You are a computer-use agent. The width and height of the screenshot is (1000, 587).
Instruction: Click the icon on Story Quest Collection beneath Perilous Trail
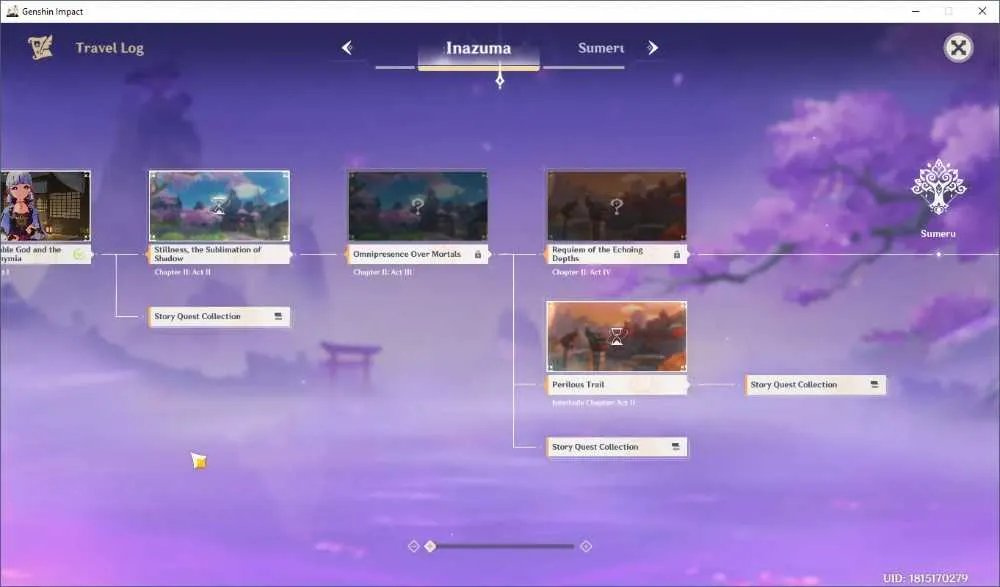676,447
